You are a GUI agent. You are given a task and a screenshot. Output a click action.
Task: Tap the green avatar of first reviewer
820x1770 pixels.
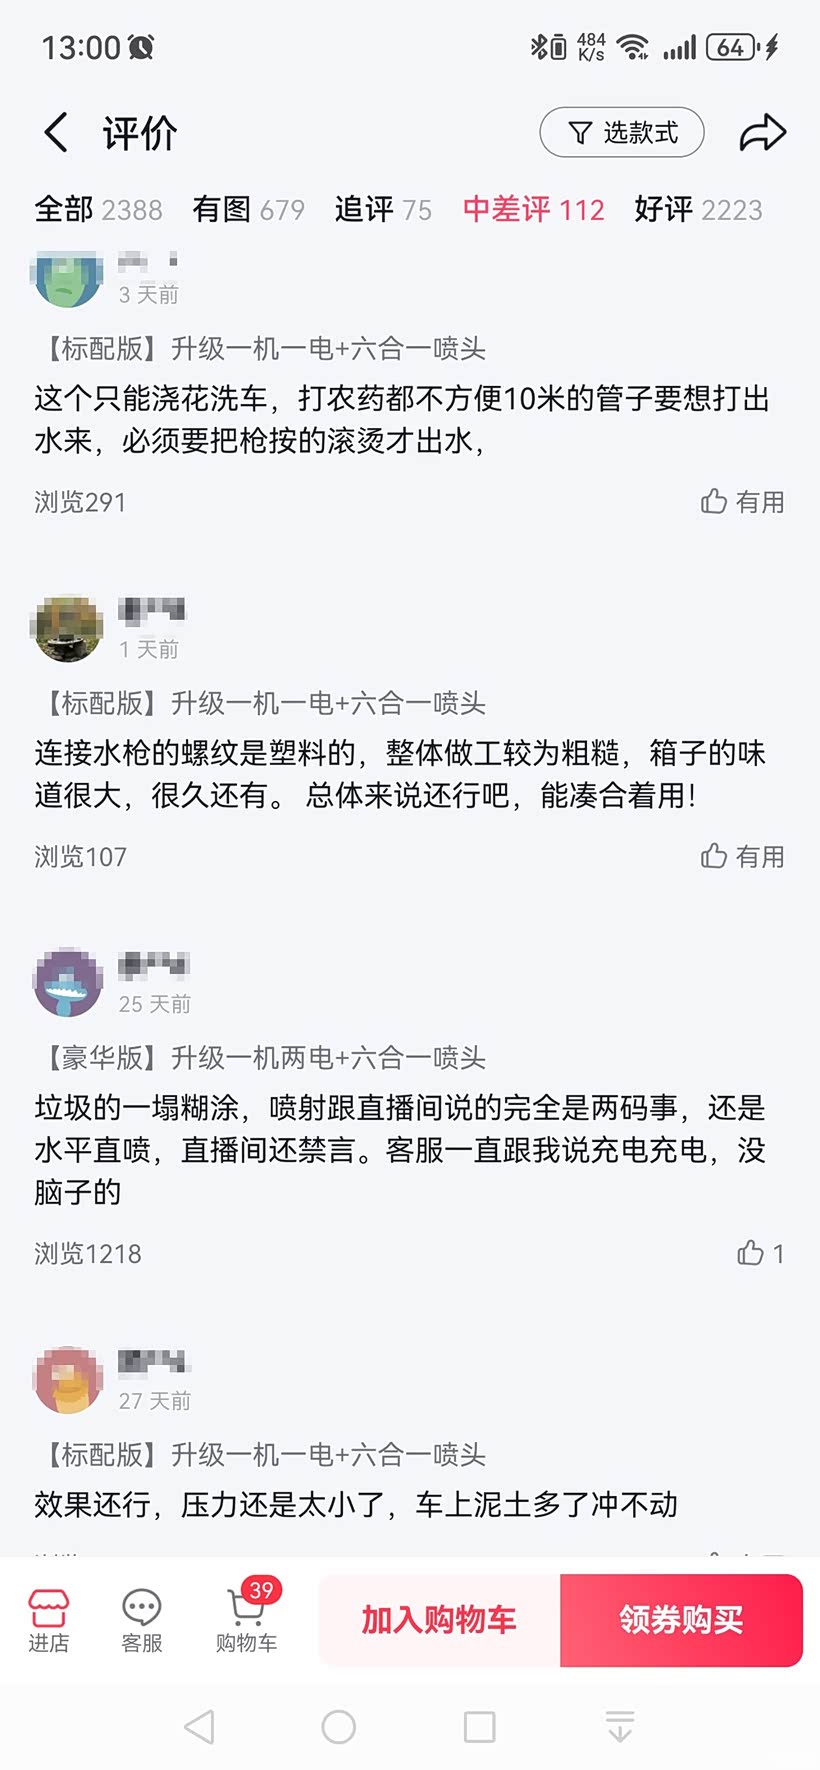(x=68, y=278)
